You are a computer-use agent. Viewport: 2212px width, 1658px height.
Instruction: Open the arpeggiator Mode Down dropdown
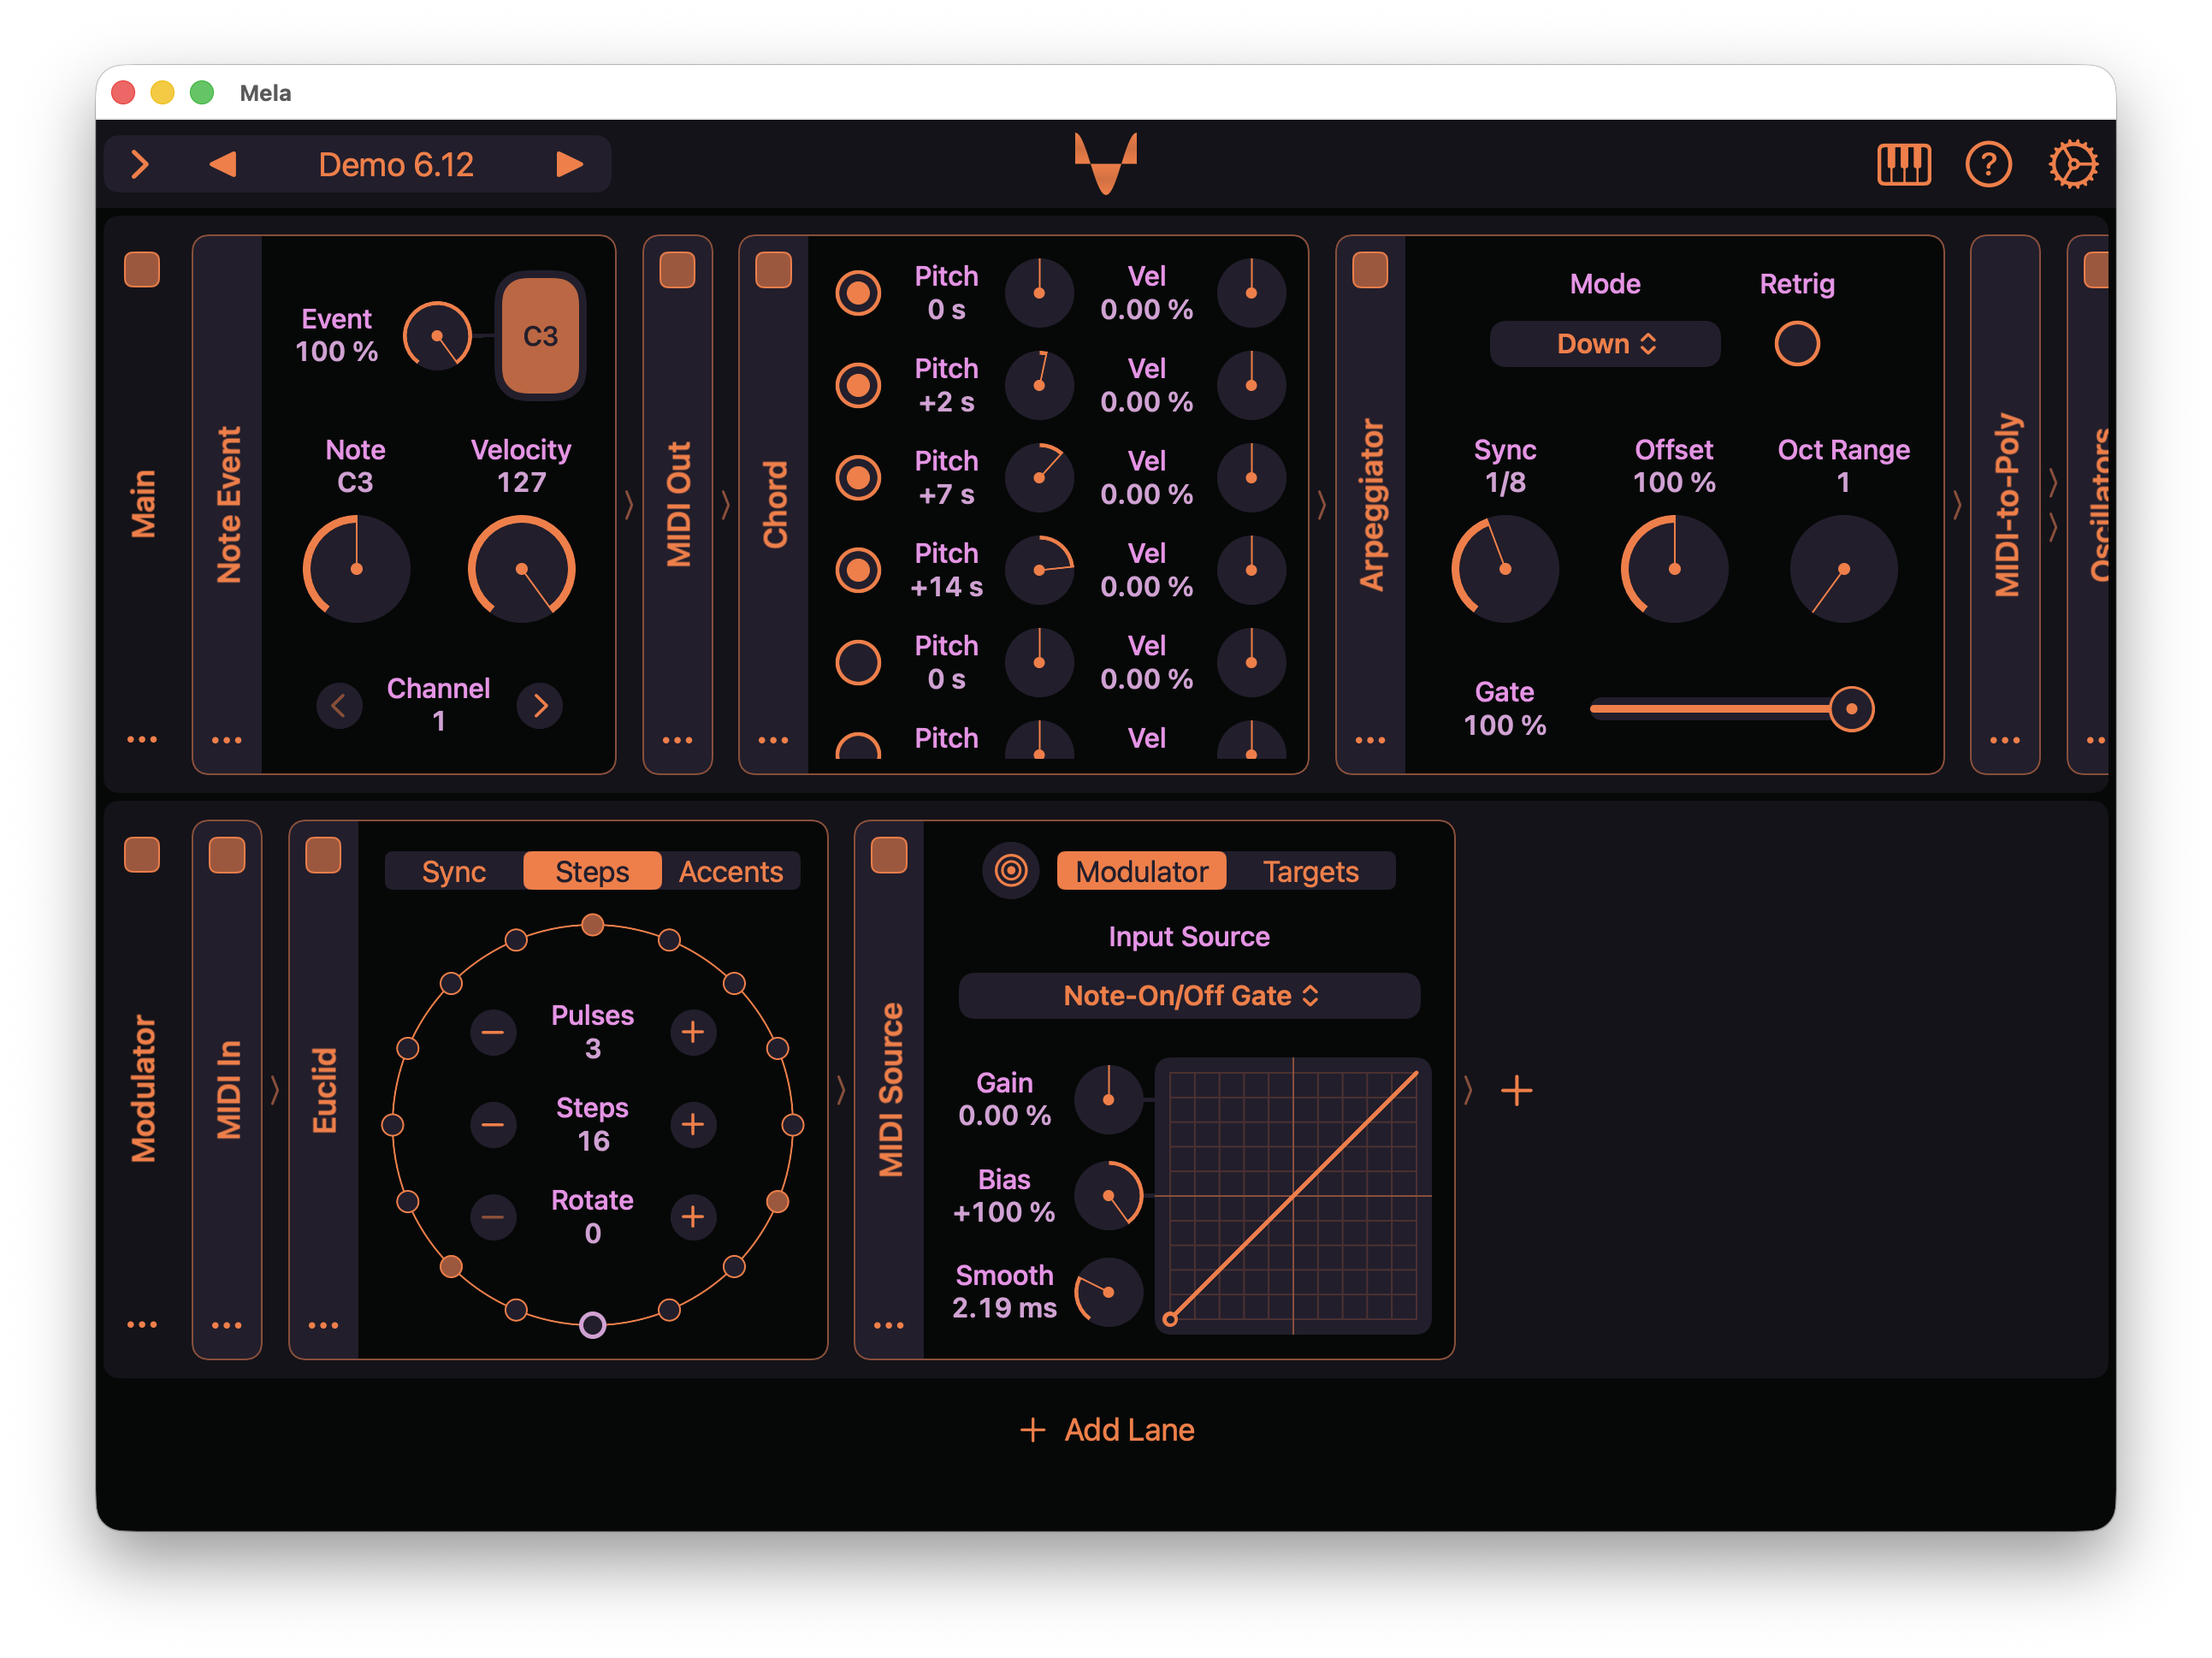pyautogui.click(x=1604, y=344)
